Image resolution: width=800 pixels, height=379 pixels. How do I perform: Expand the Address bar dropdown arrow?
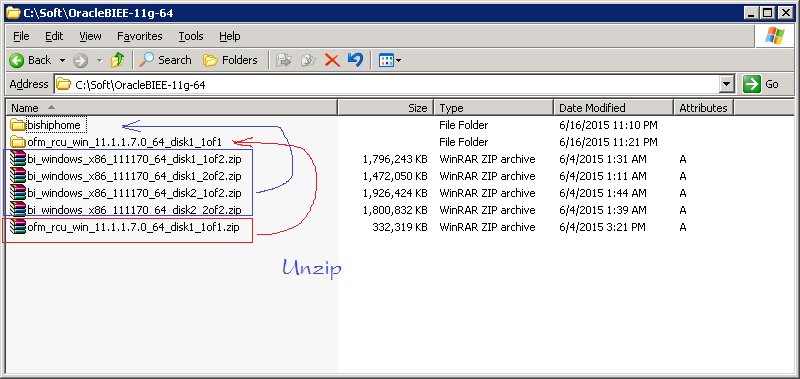(x=727, y=84)
